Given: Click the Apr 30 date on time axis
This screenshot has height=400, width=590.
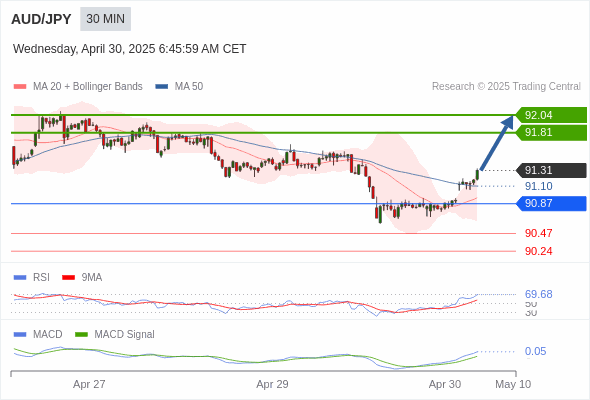Looking at the screenshot, I should coord(445,384).
